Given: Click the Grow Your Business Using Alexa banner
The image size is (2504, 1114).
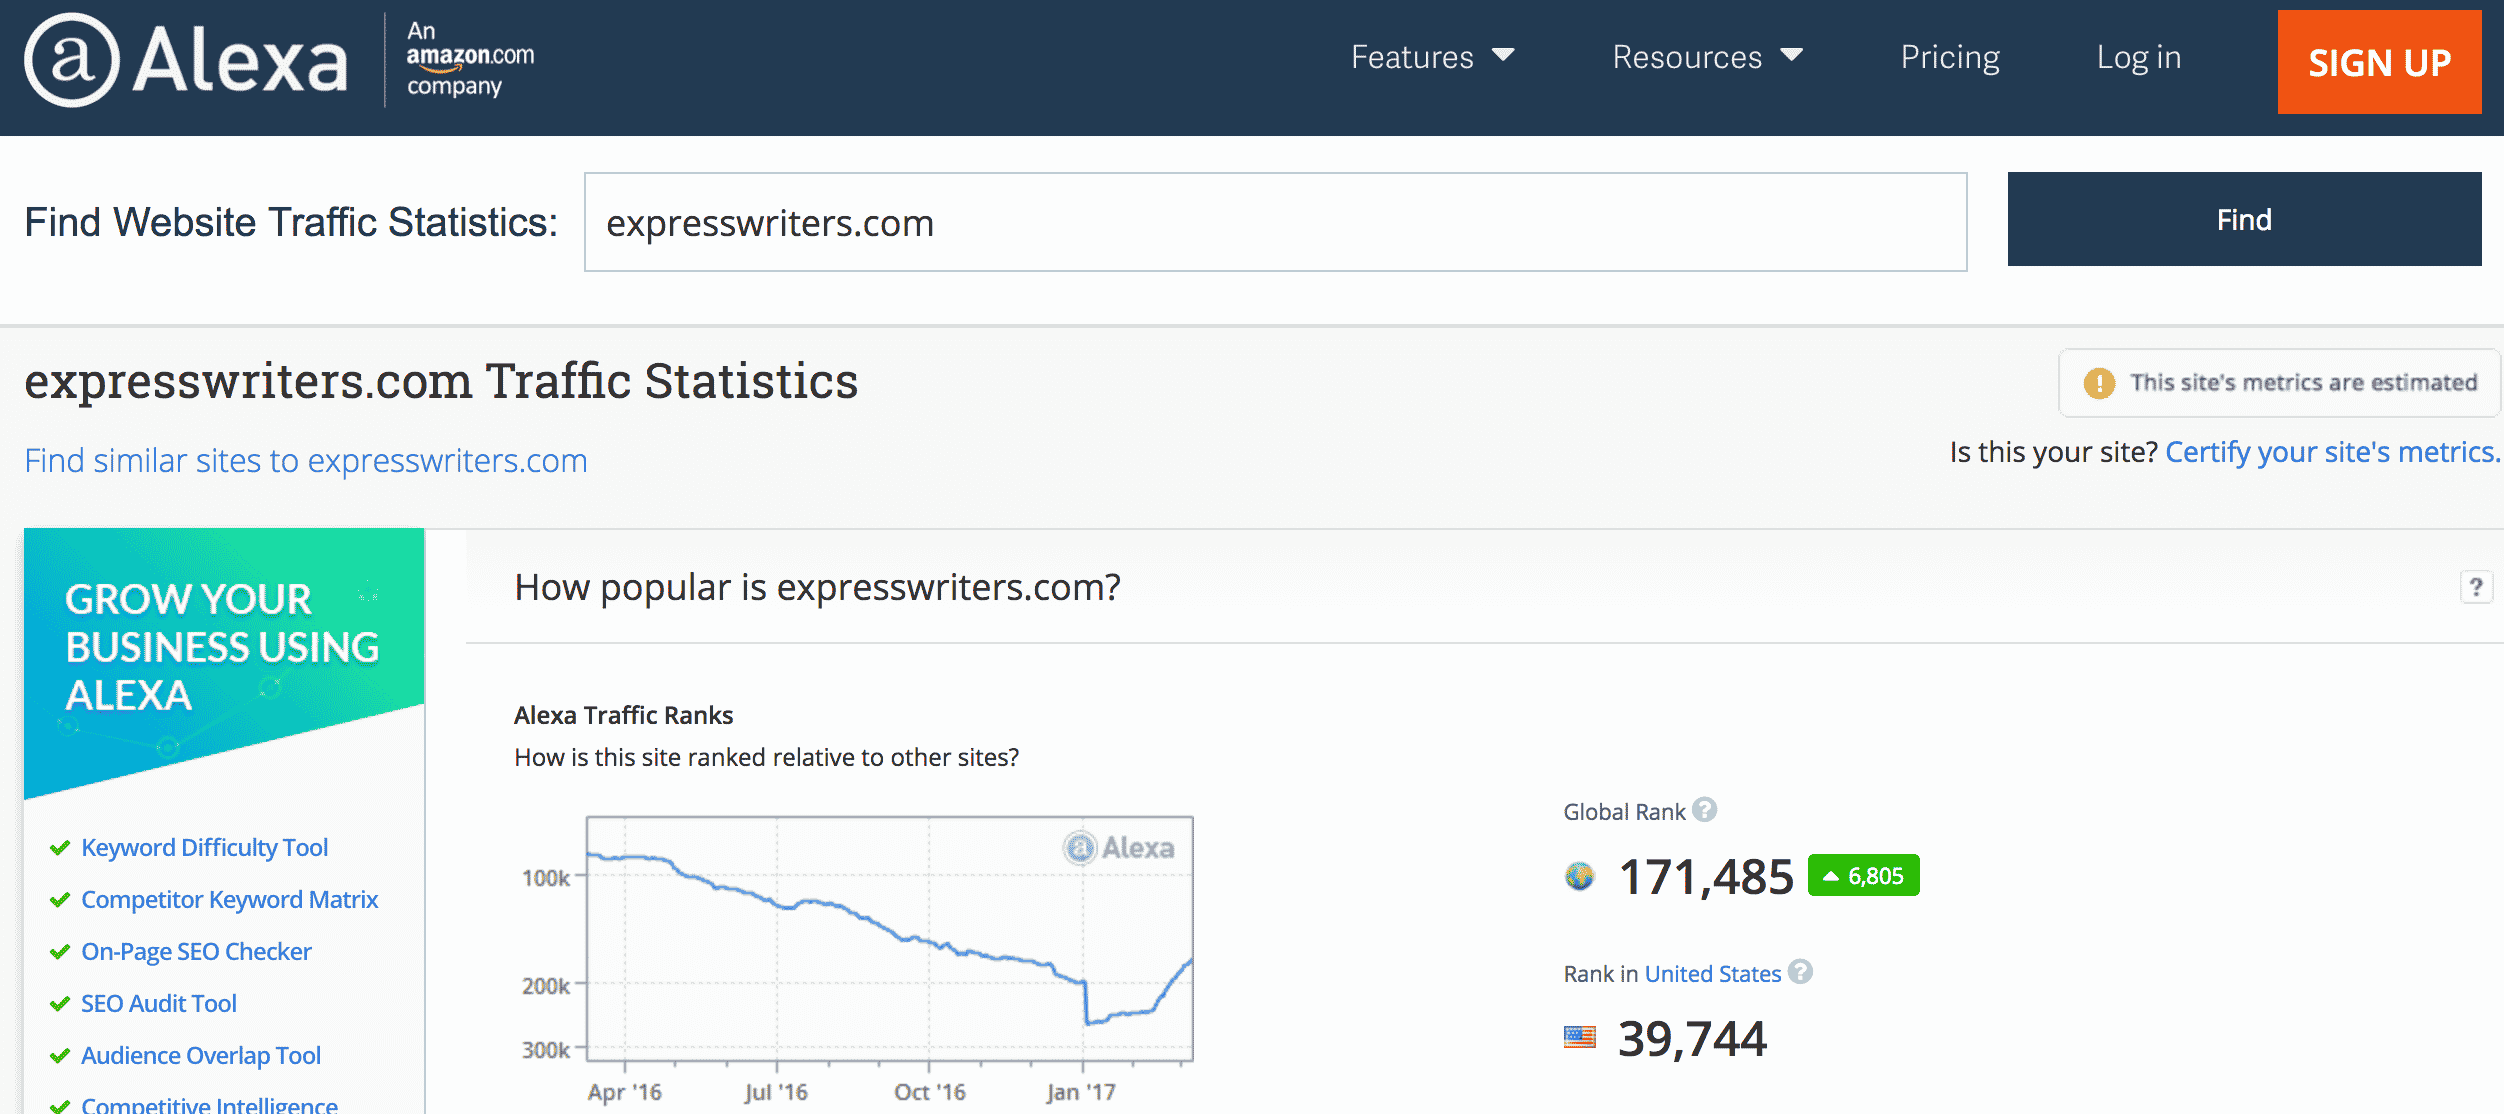Looking at the screenshot, I should (x=224, y=664).
